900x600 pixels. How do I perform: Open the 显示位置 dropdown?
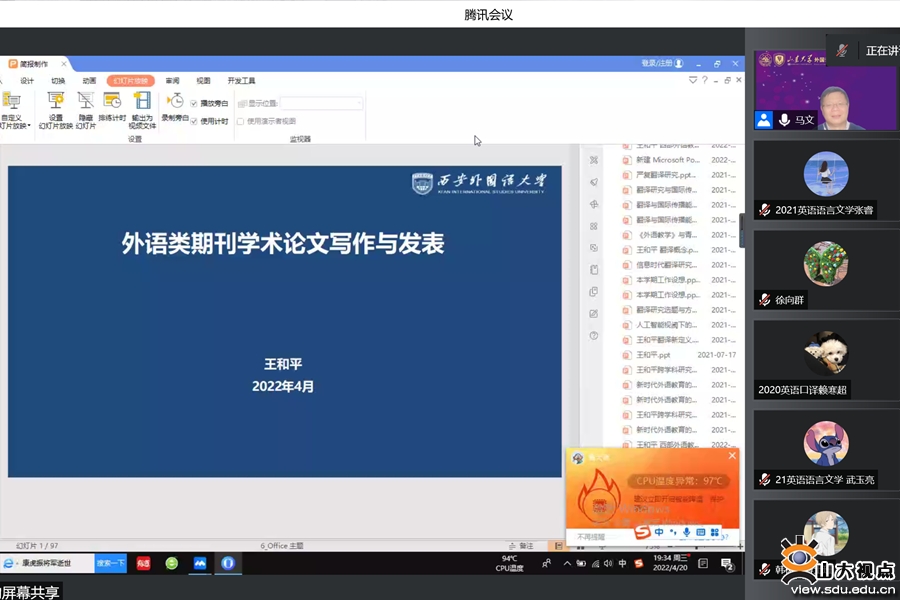(x=321, y=103)
